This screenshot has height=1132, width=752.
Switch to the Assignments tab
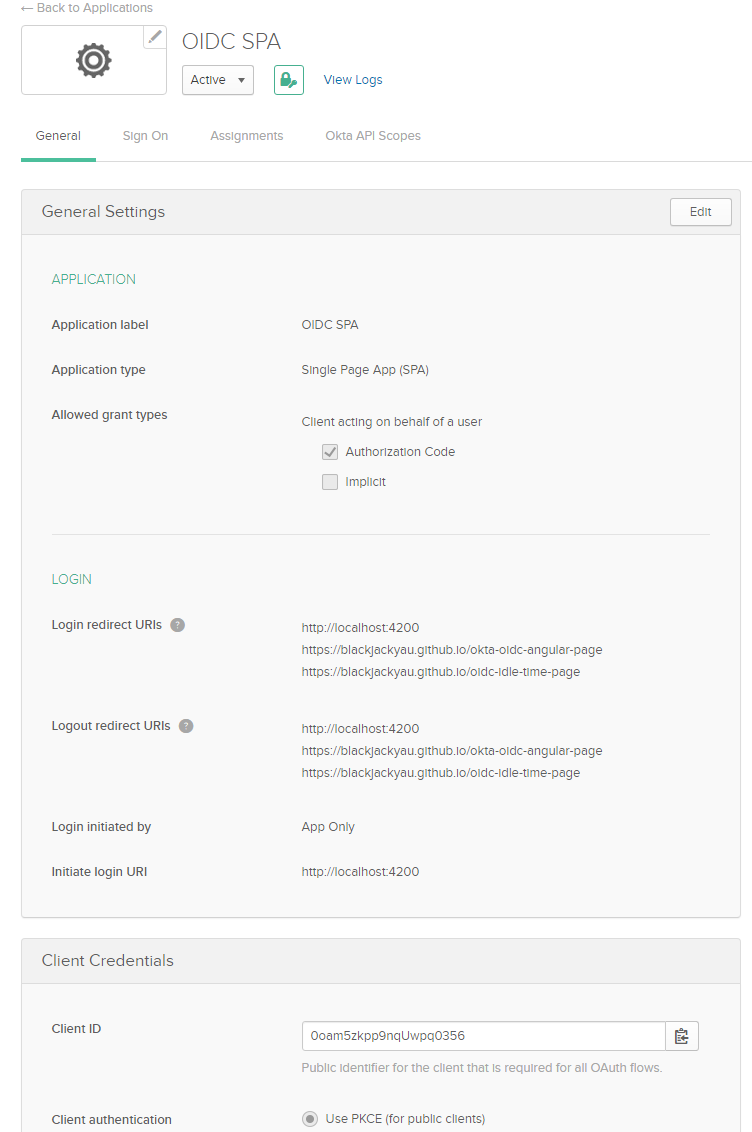(x=247, y=136)
